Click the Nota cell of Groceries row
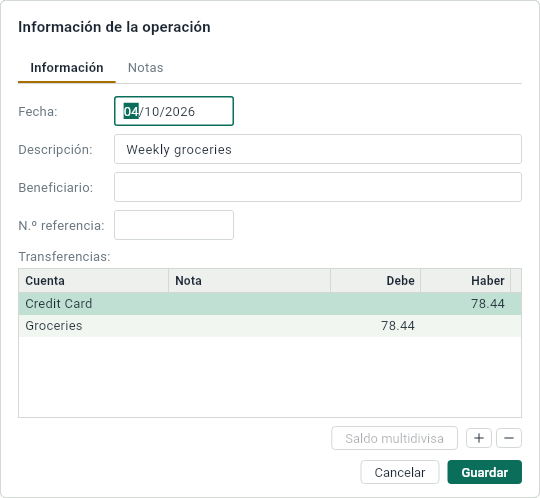Screen dimensions: 540x498 249,326
